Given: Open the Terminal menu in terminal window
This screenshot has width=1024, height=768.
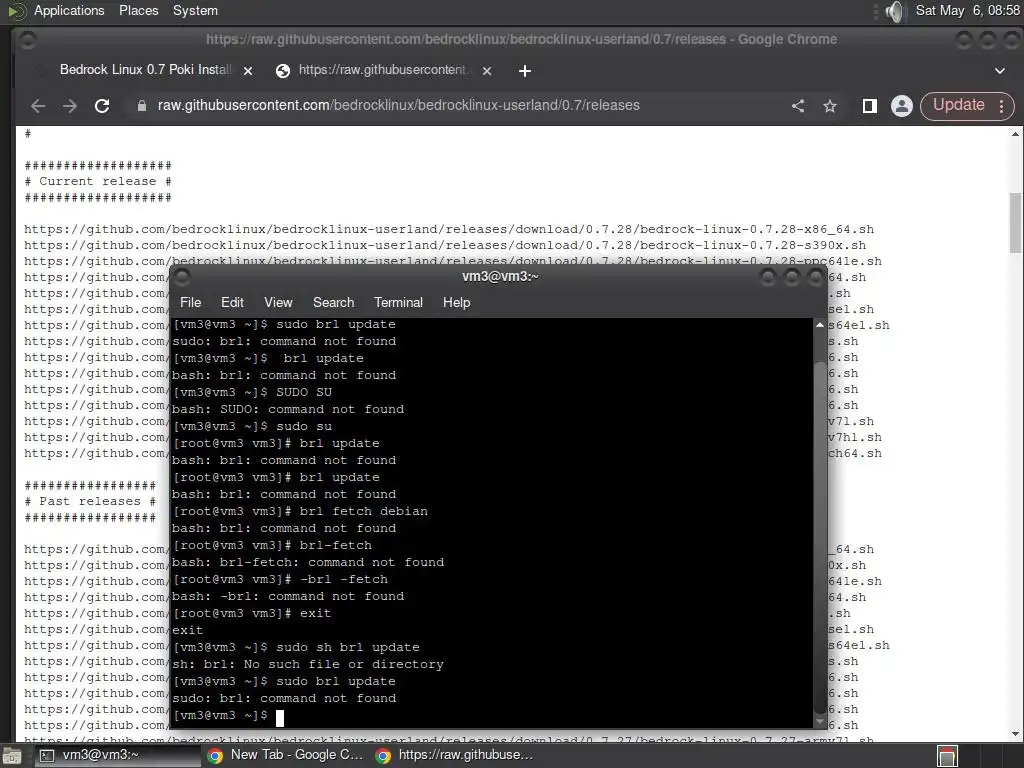Looking at the screenshot, I should [x=398, y=302].
